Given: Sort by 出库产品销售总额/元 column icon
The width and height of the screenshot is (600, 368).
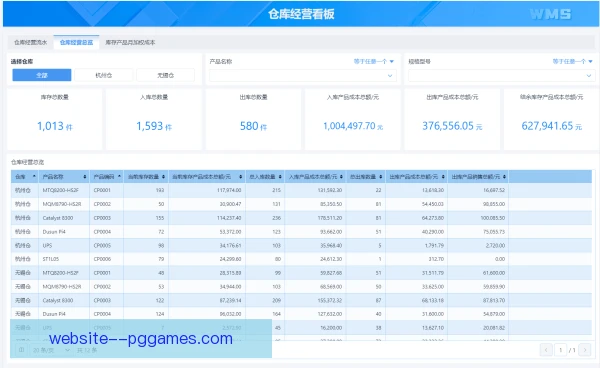Looking at the screenshot, I should pyautogui.click(x=504, y=176).
